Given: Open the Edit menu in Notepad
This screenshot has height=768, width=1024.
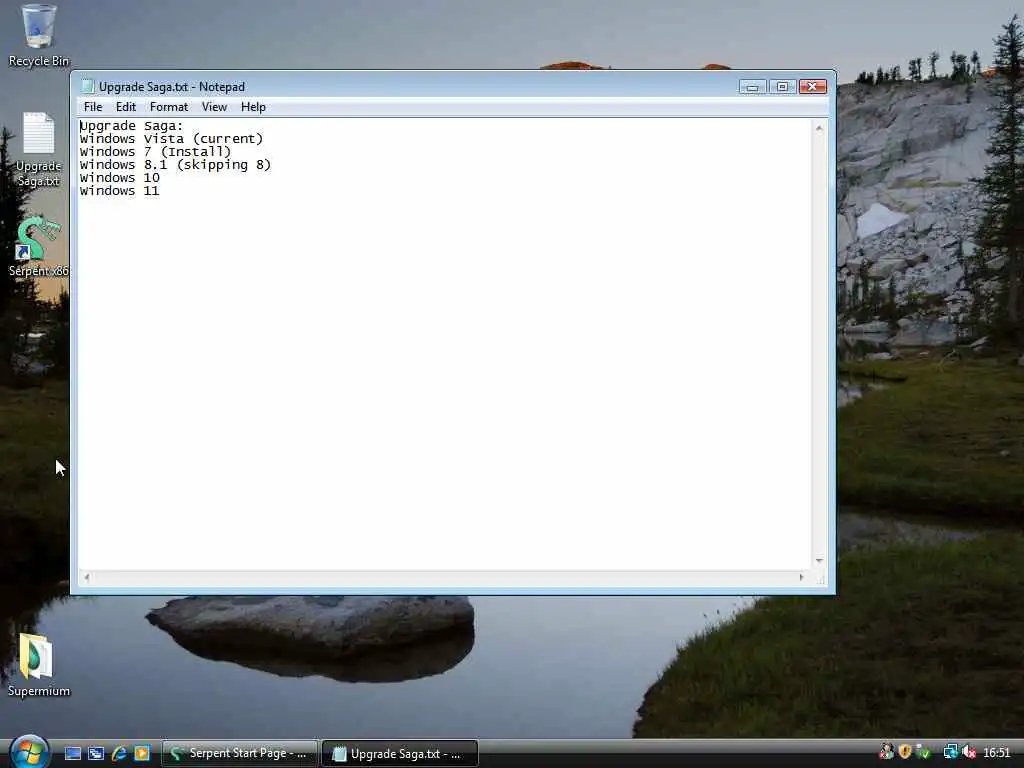Looking at the screenshot, I should coord(126,106).
